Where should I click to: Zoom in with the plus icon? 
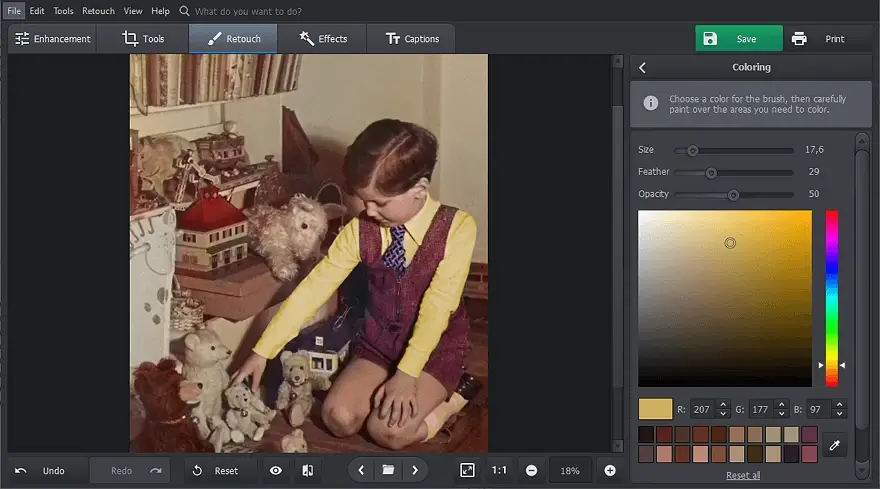[x=610, y=470]
